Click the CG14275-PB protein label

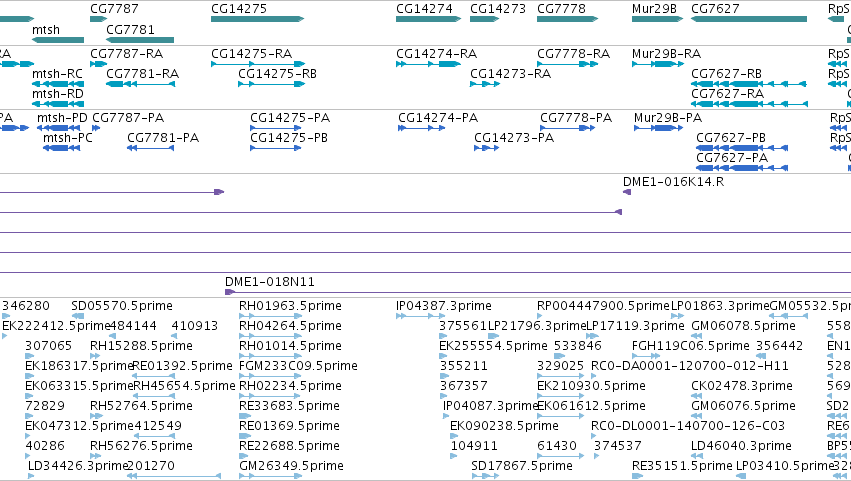tap(289, 138)
